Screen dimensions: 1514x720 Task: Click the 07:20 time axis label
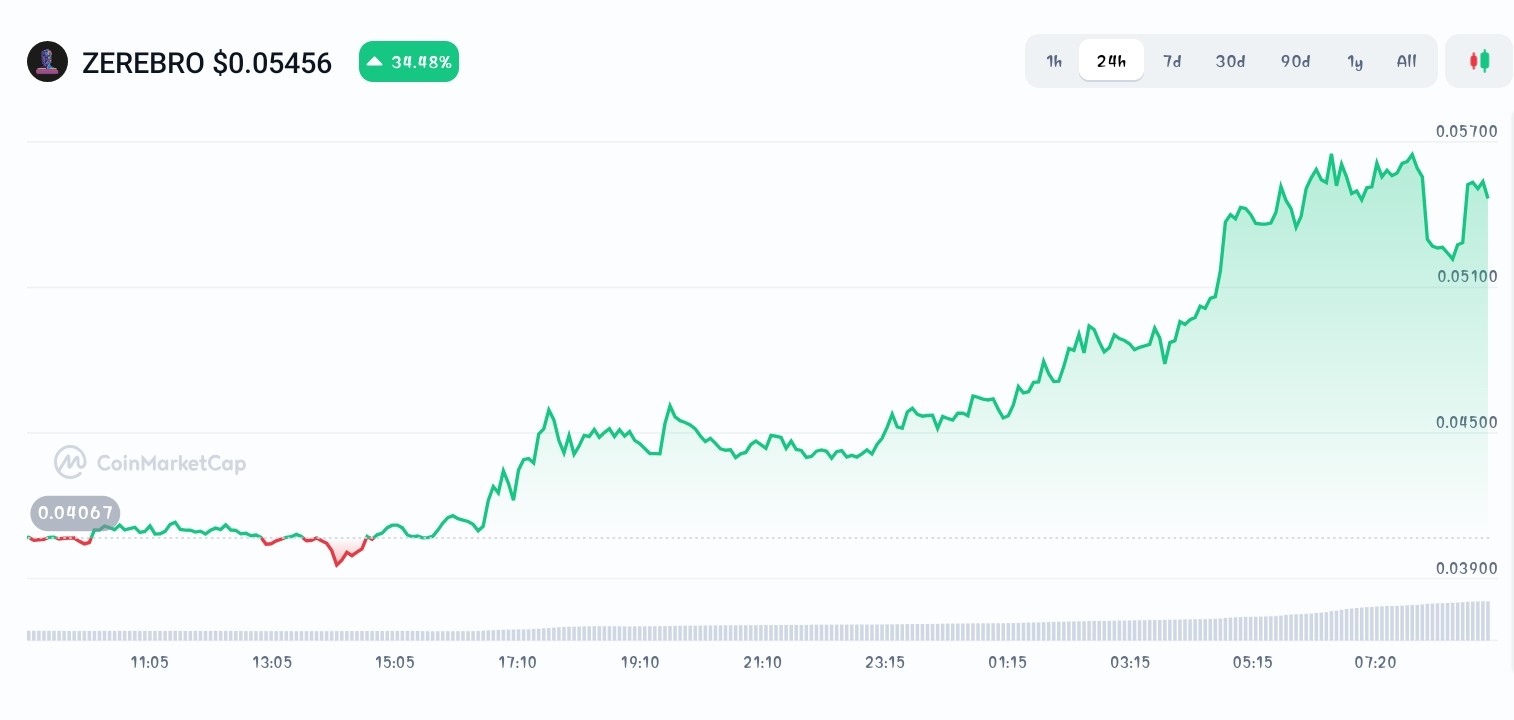click(x=1375, y=662)
